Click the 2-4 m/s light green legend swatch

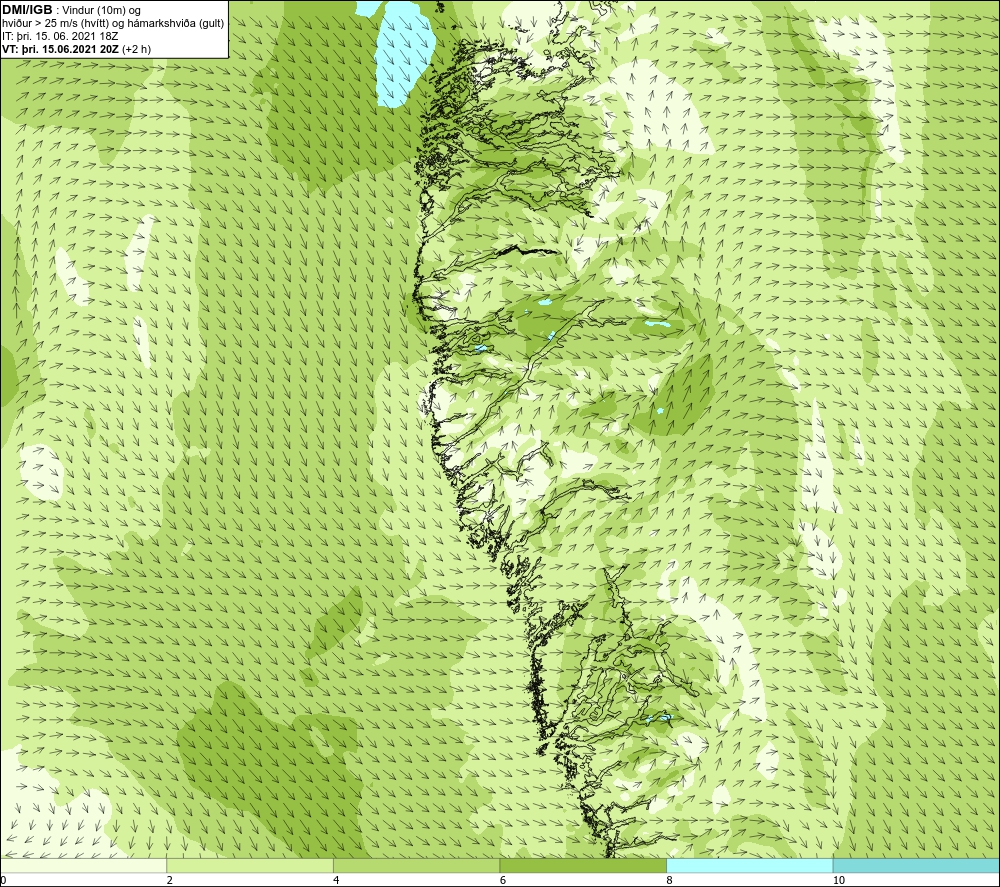pyautogui.click(x=250, y=865)
